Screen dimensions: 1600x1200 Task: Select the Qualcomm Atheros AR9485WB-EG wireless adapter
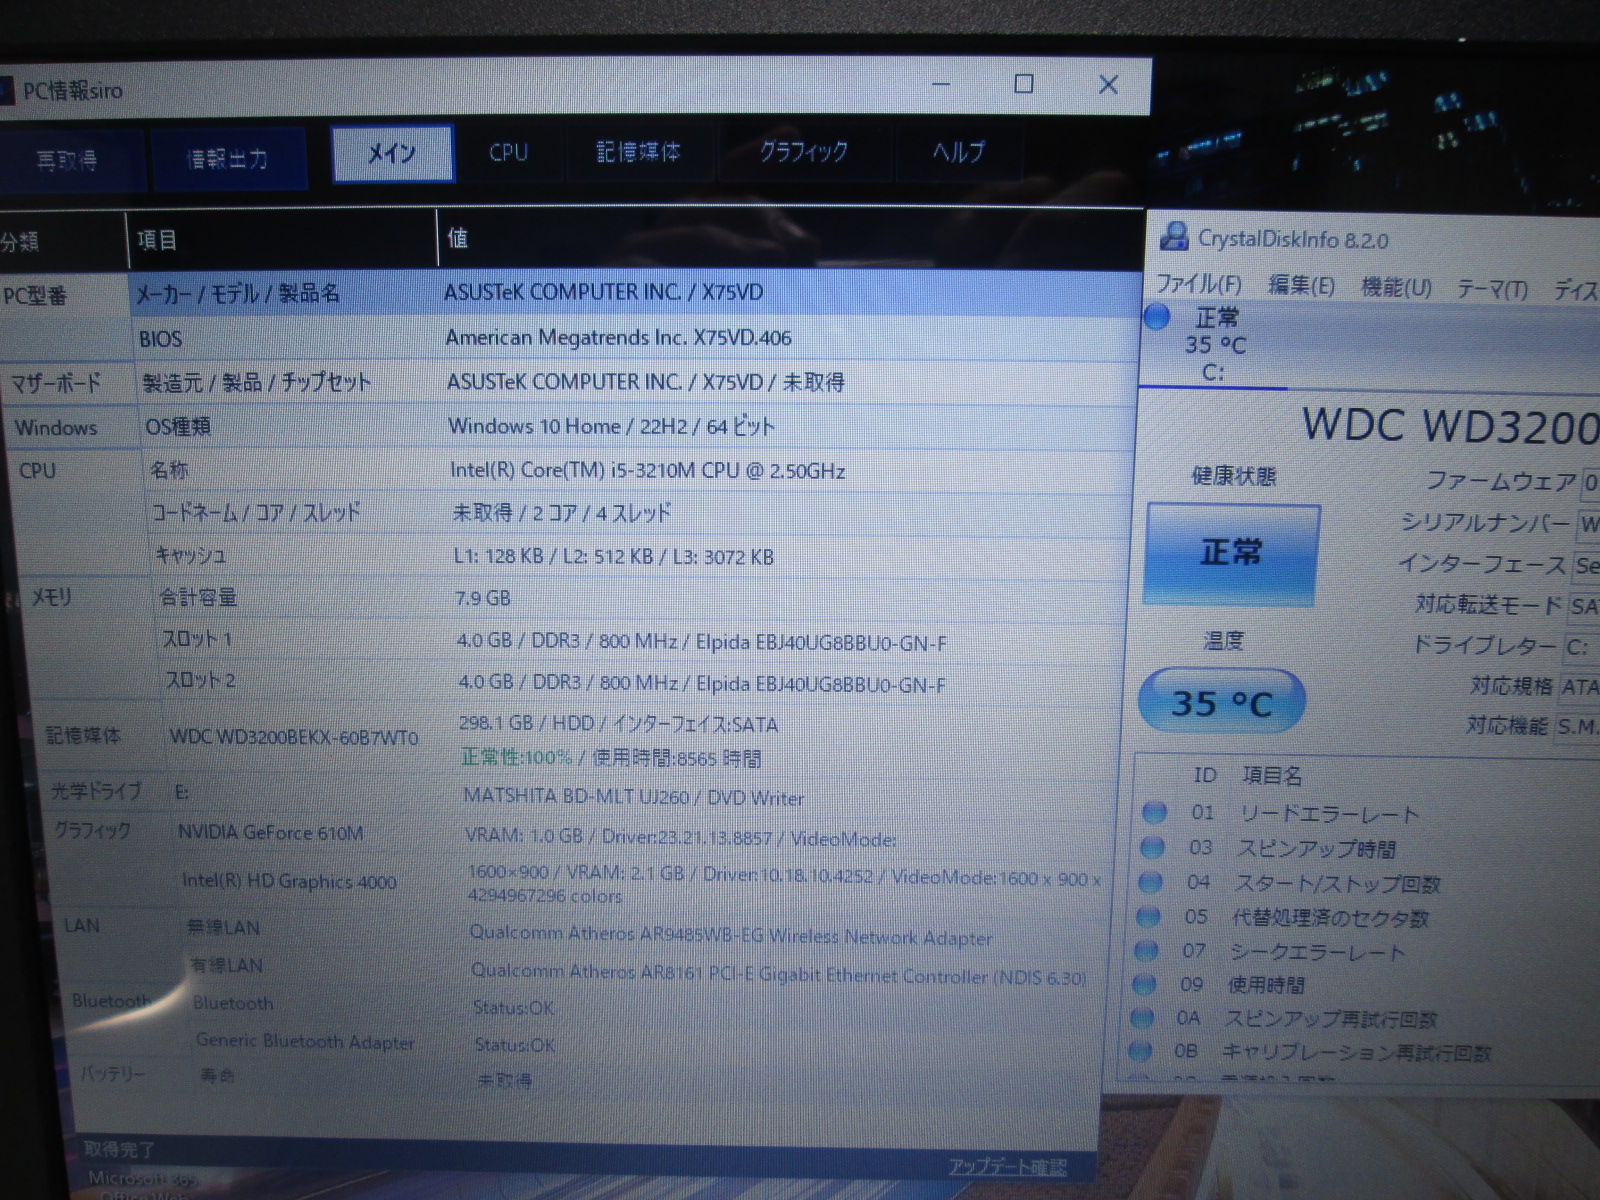[731, 936]
